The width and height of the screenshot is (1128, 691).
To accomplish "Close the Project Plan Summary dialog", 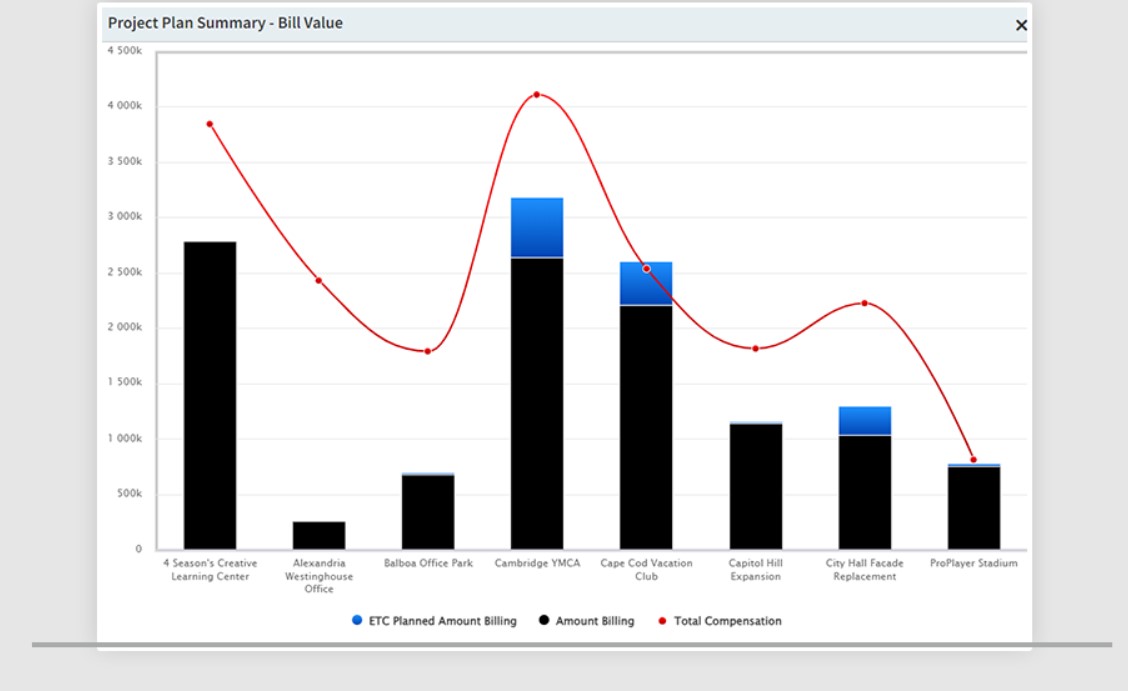I will [1021, 25].
